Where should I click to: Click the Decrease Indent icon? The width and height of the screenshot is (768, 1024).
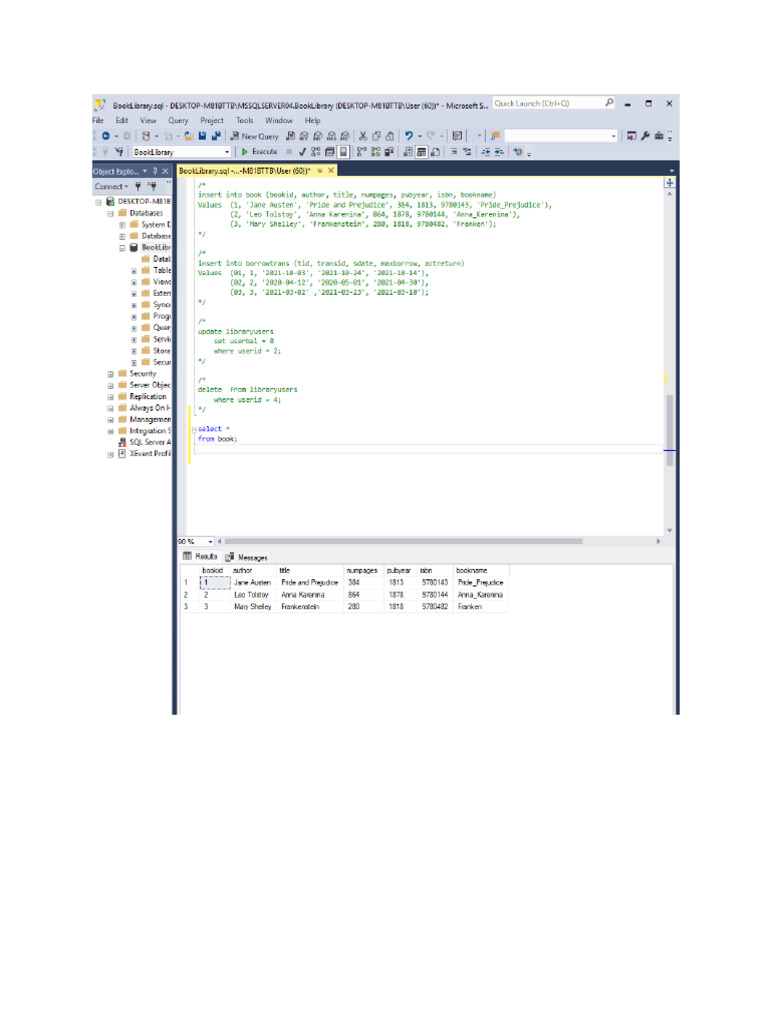[x=486, y=152]
